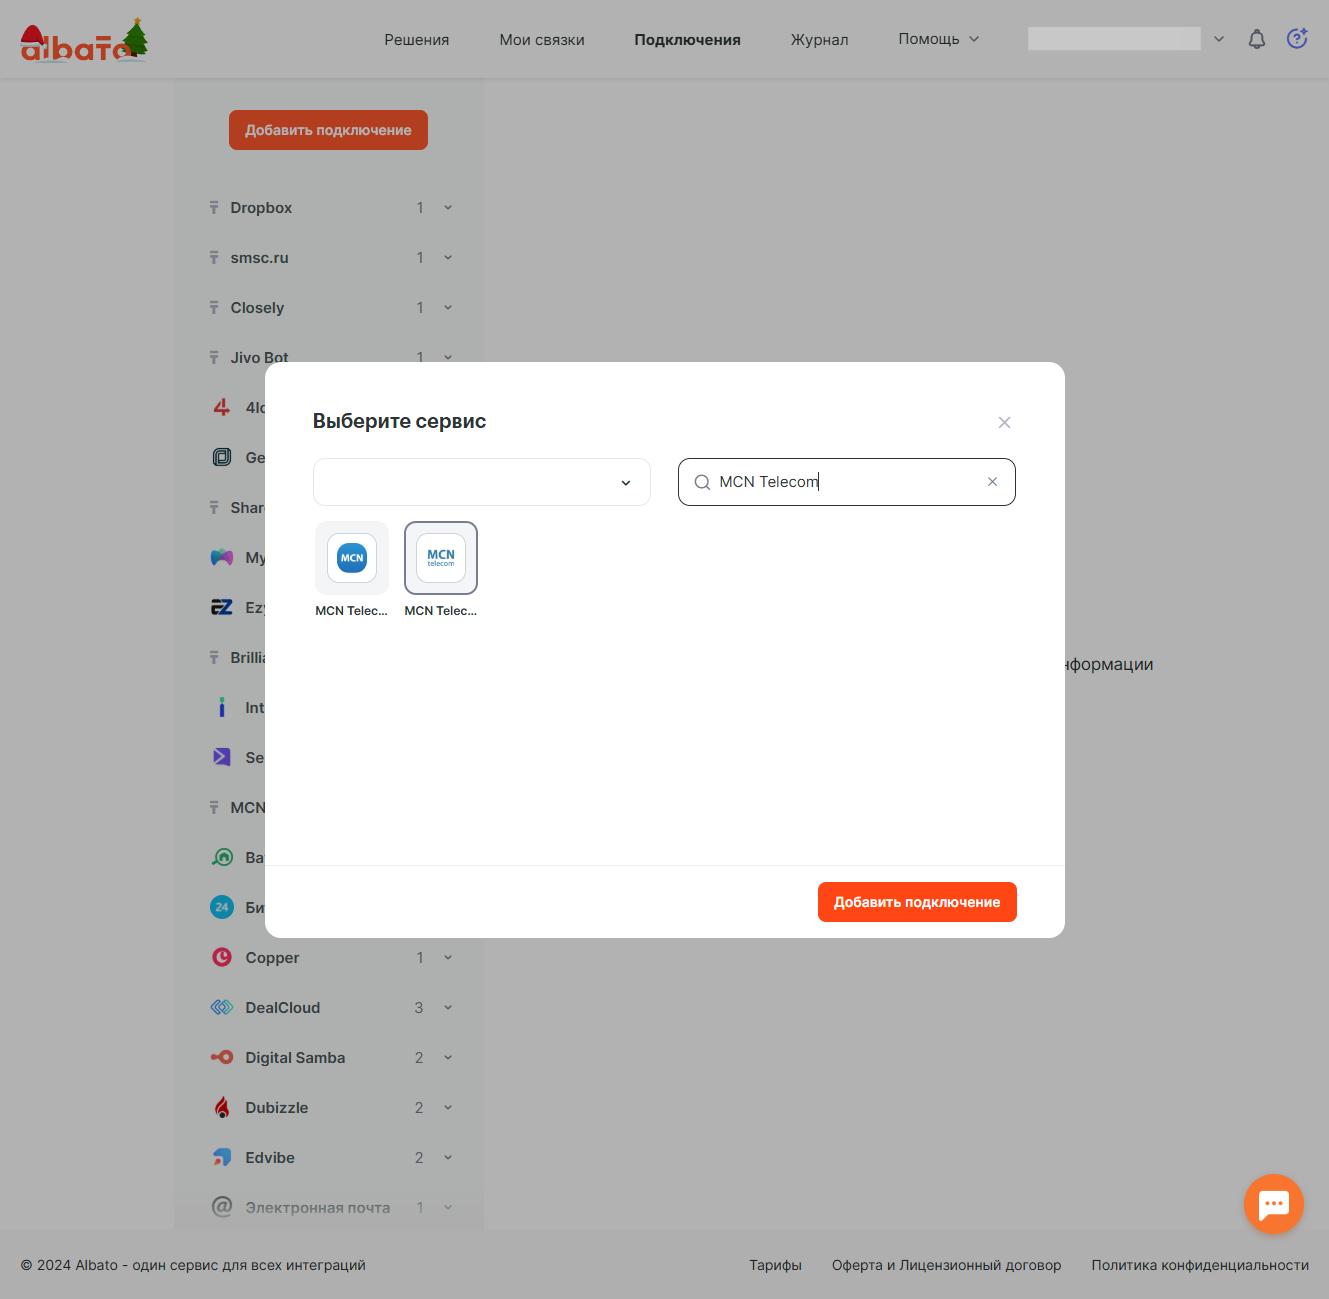
Task: Expand the Copper connections group
Action: (448, 958)
